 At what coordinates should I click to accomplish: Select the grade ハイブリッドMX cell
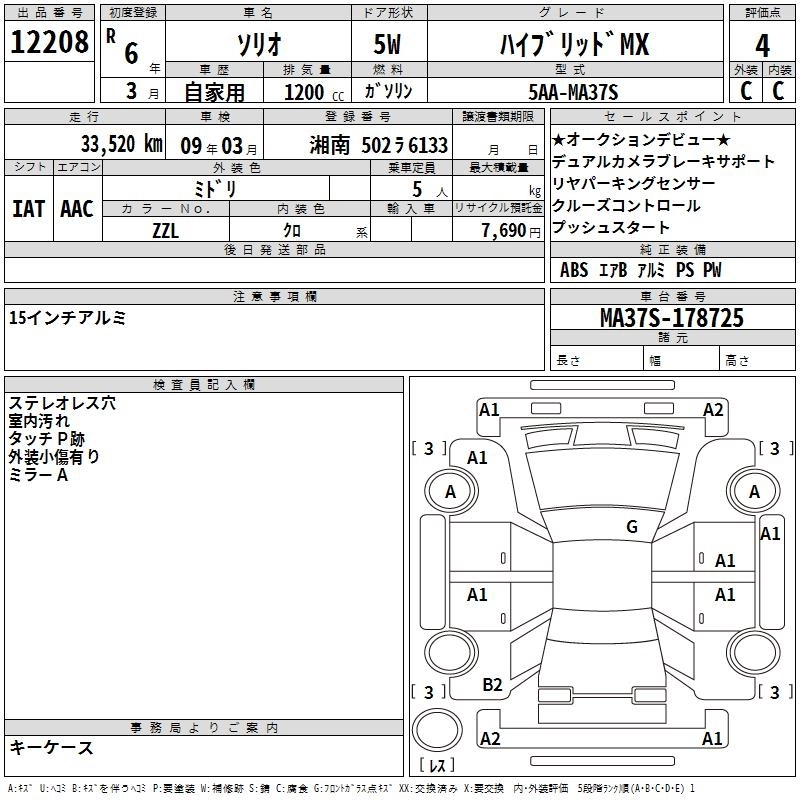coord(574,45)
